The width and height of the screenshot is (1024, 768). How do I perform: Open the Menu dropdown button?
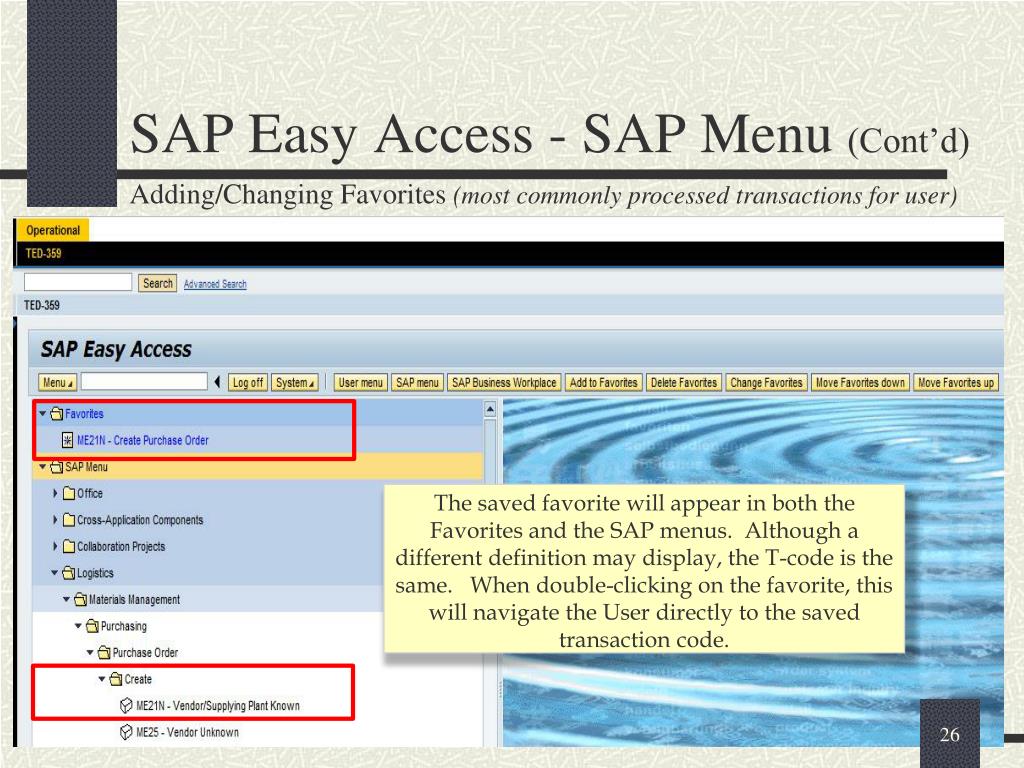pos(57,383)
